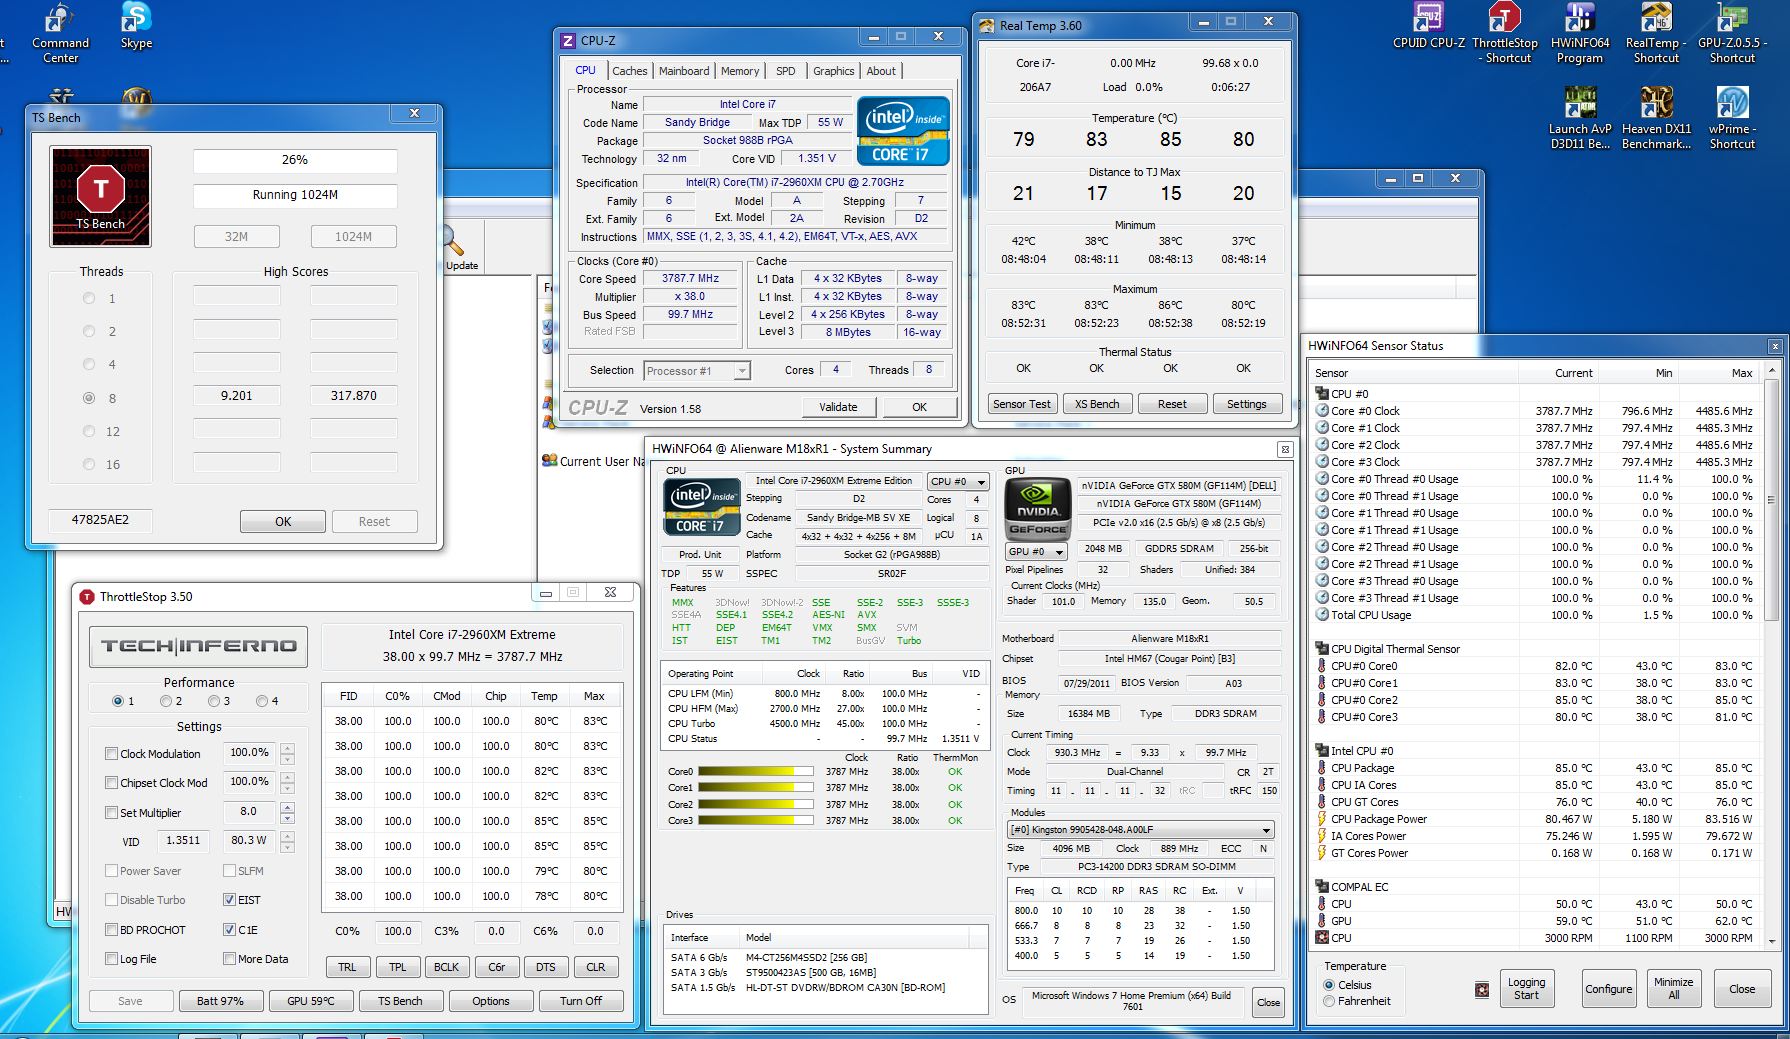Launch HWiNFO64 Program desktop icon
The image size is (1790, 1039).
tap(1580, 33)
